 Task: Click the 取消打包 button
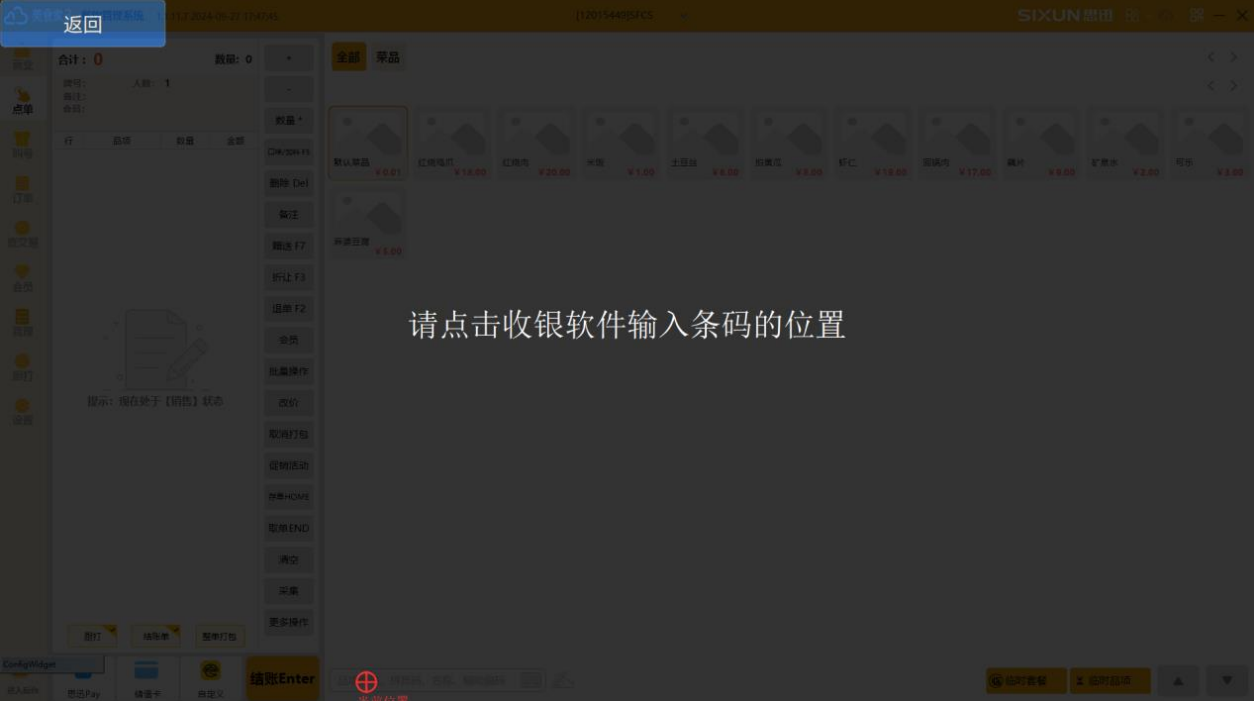point(289,434)
